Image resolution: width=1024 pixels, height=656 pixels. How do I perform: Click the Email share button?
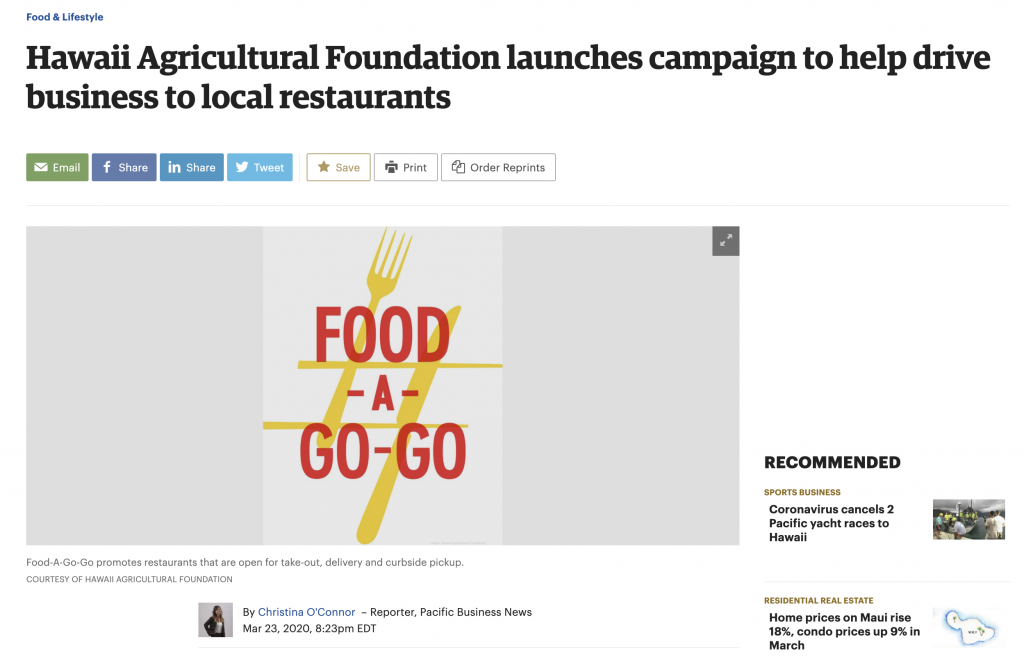57,167
